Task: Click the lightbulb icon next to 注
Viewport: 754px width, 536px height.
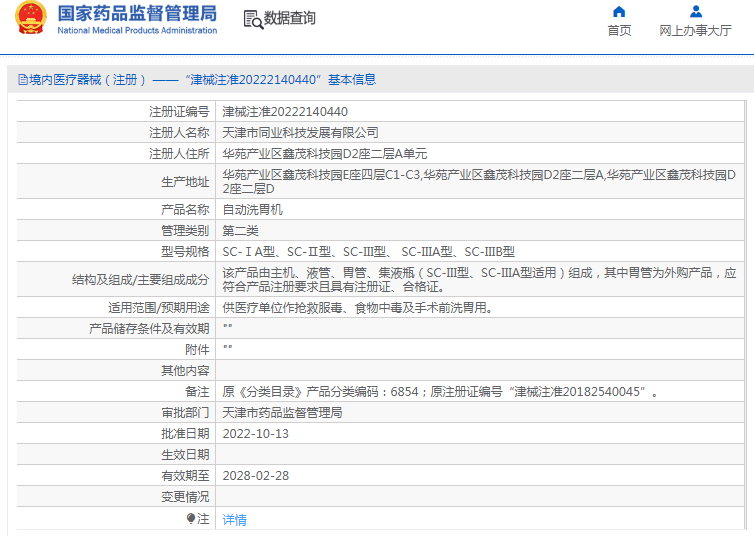Action: 191,518
